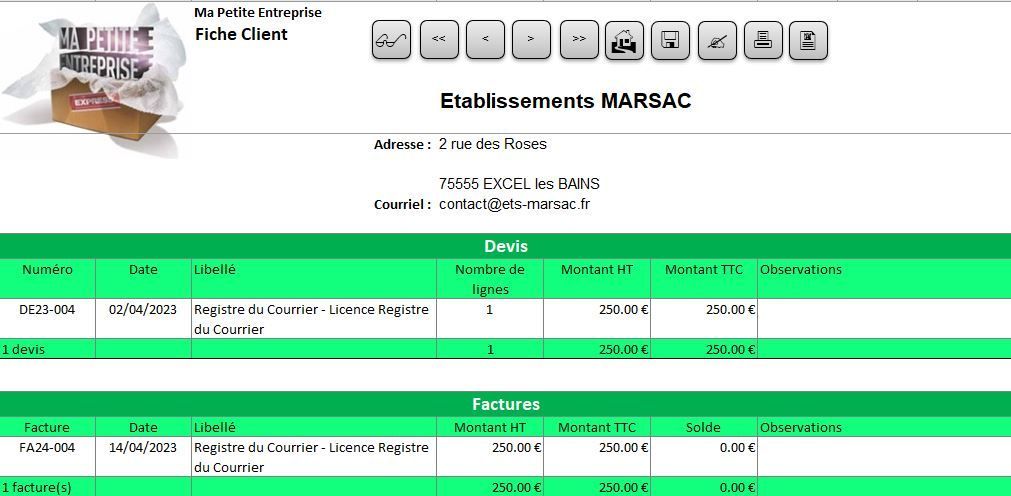Viewport: 1011px width, 496px height.
Task: Select invoice date 14/04/2023
Action: (142, 448)
